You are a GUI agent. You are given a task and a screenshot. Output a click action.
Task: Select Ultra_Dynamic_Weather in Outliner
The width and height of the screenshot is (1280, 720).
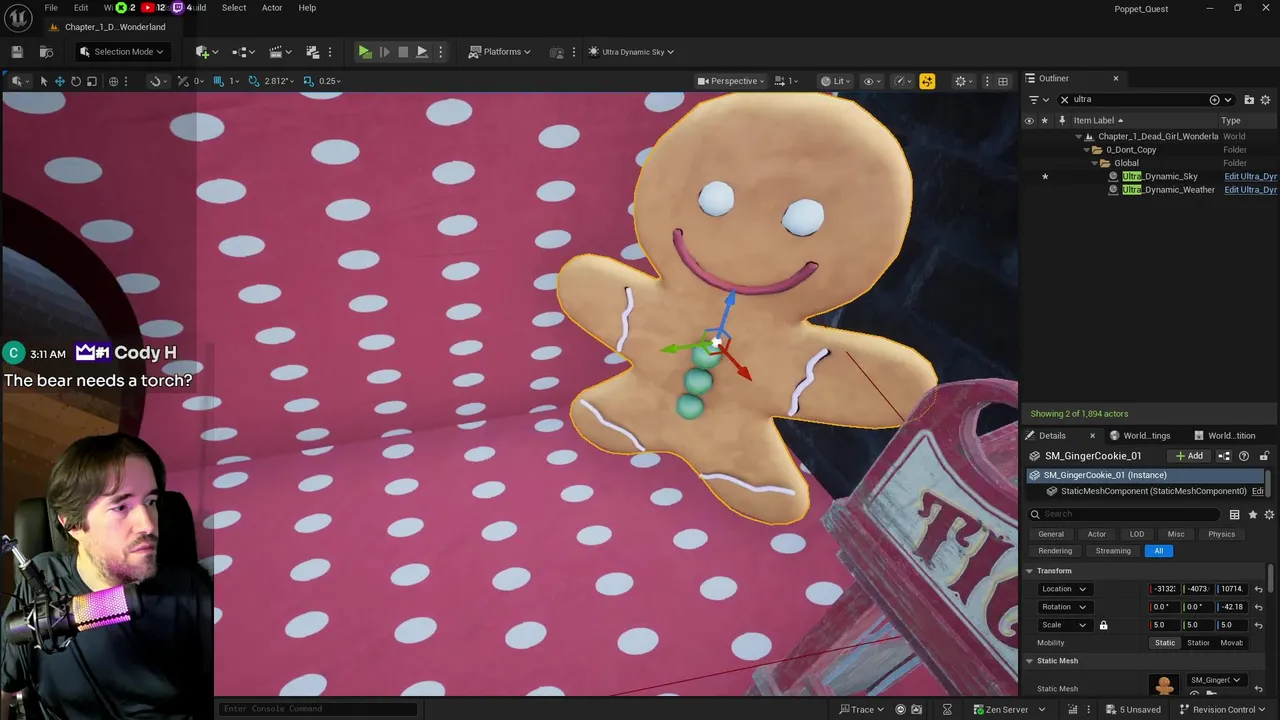(1168, 190)
